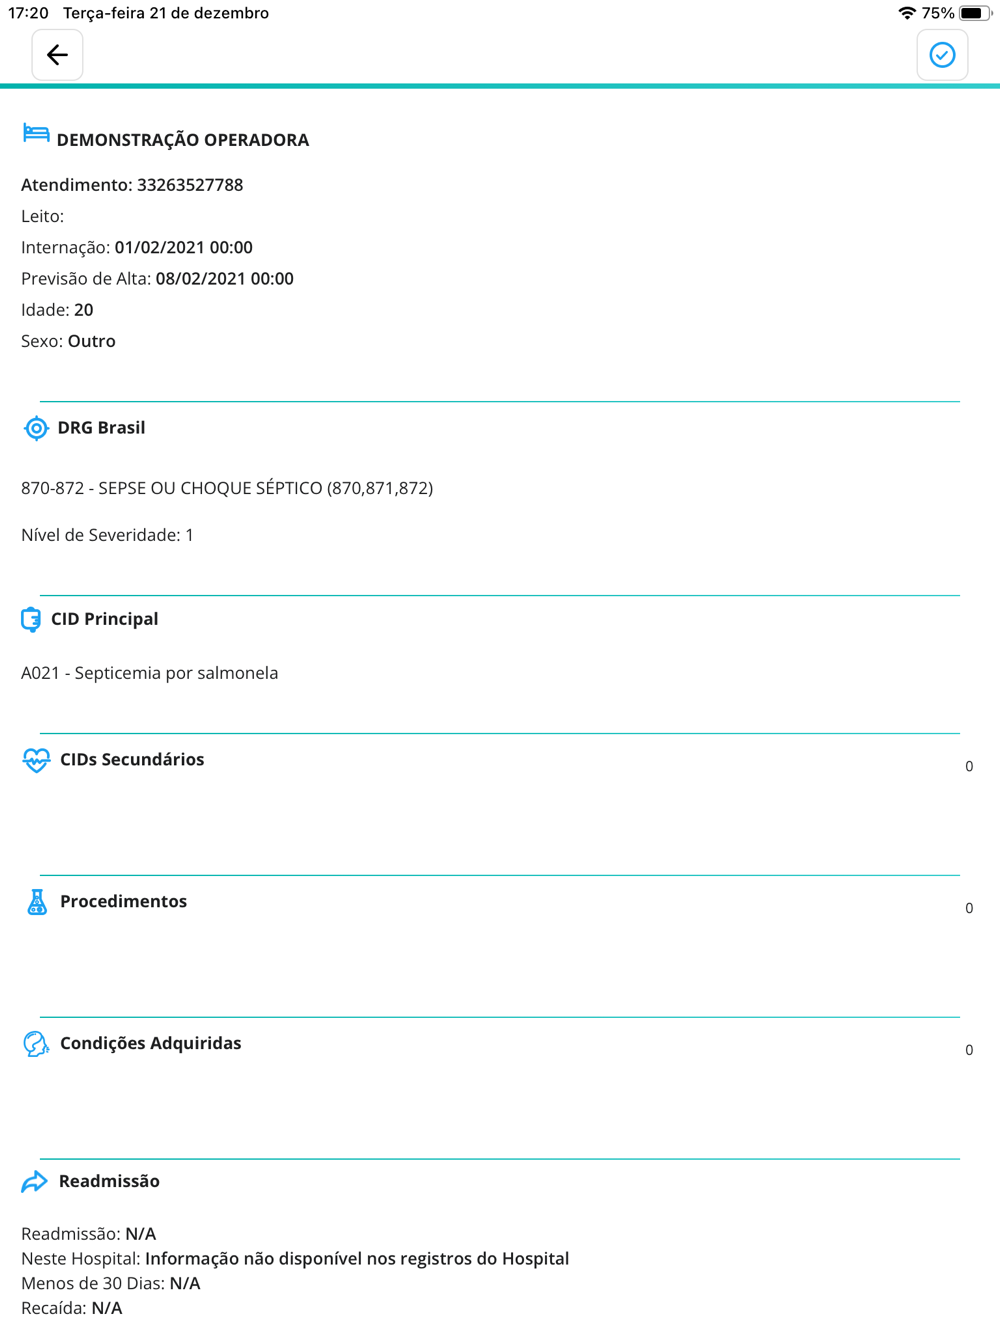The height and width of the screenshot is (1333, 1000).
Task: Tap the Readmissão arrow icon
Action: click(x=35, y=1182)
